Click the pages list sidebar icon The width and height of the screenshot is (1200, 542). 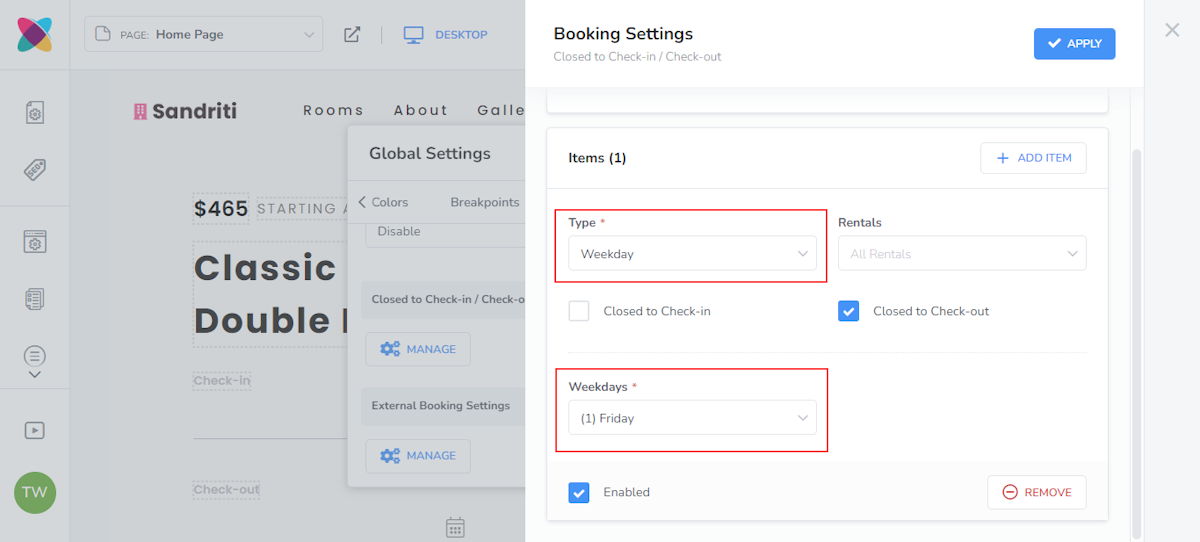pos(35,298)
